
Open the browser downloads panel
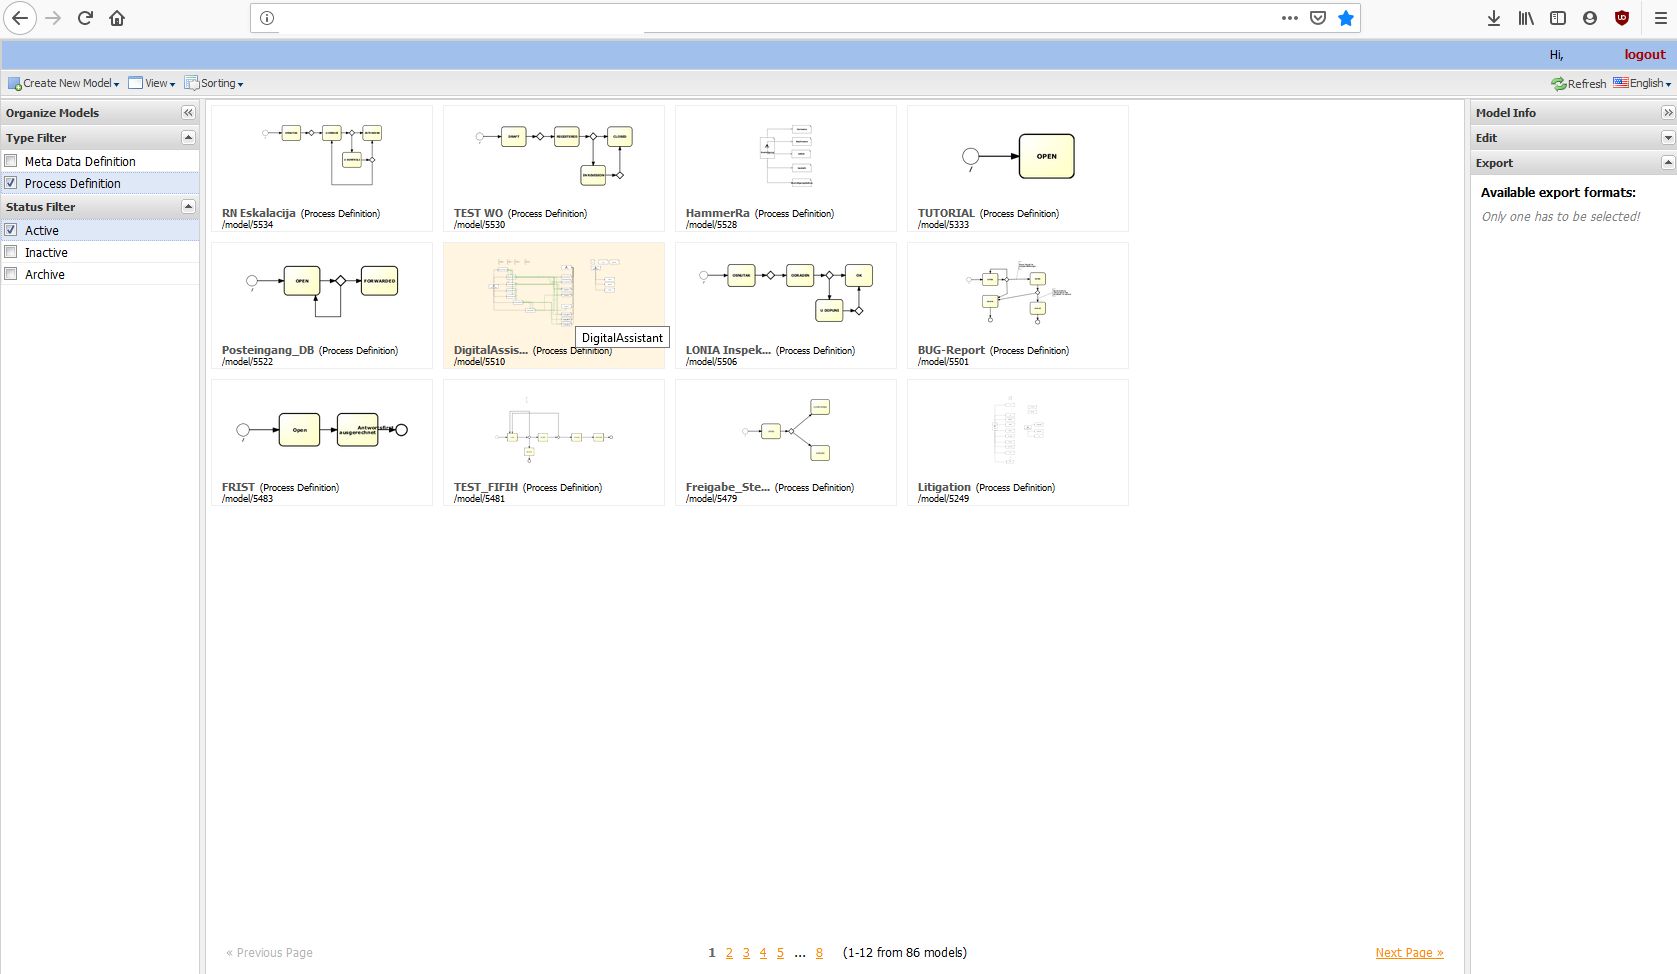coord(1494,18)
